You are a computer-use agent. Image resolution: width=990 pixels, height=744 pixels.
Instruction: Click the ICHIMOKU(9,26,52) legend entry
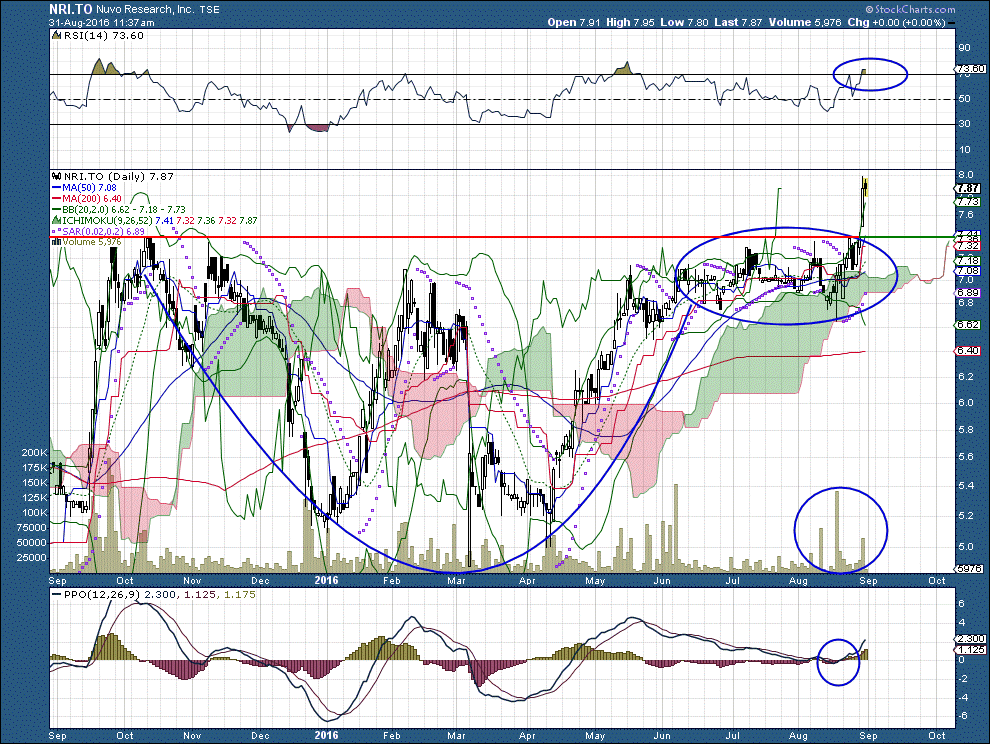155,220
